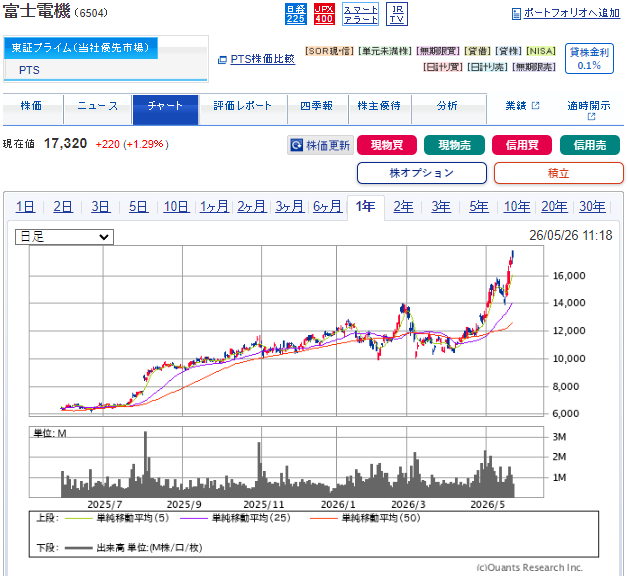628x576 pixels.
Task: Switch chart range to 10年
Action: coord(517,207)
